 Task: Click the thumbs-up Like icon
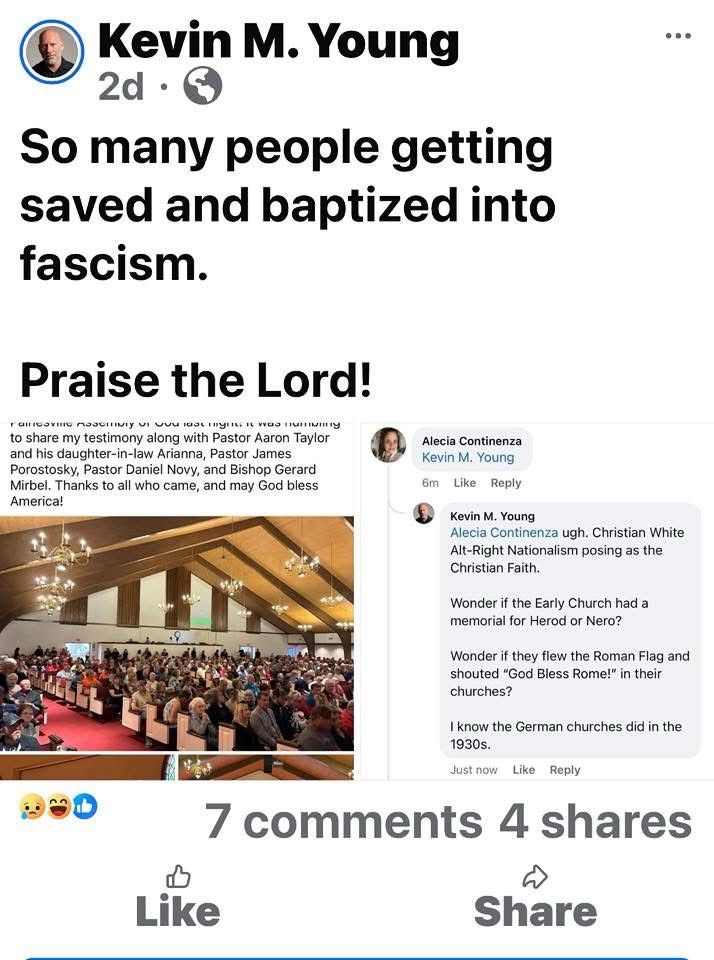point(178,877)
